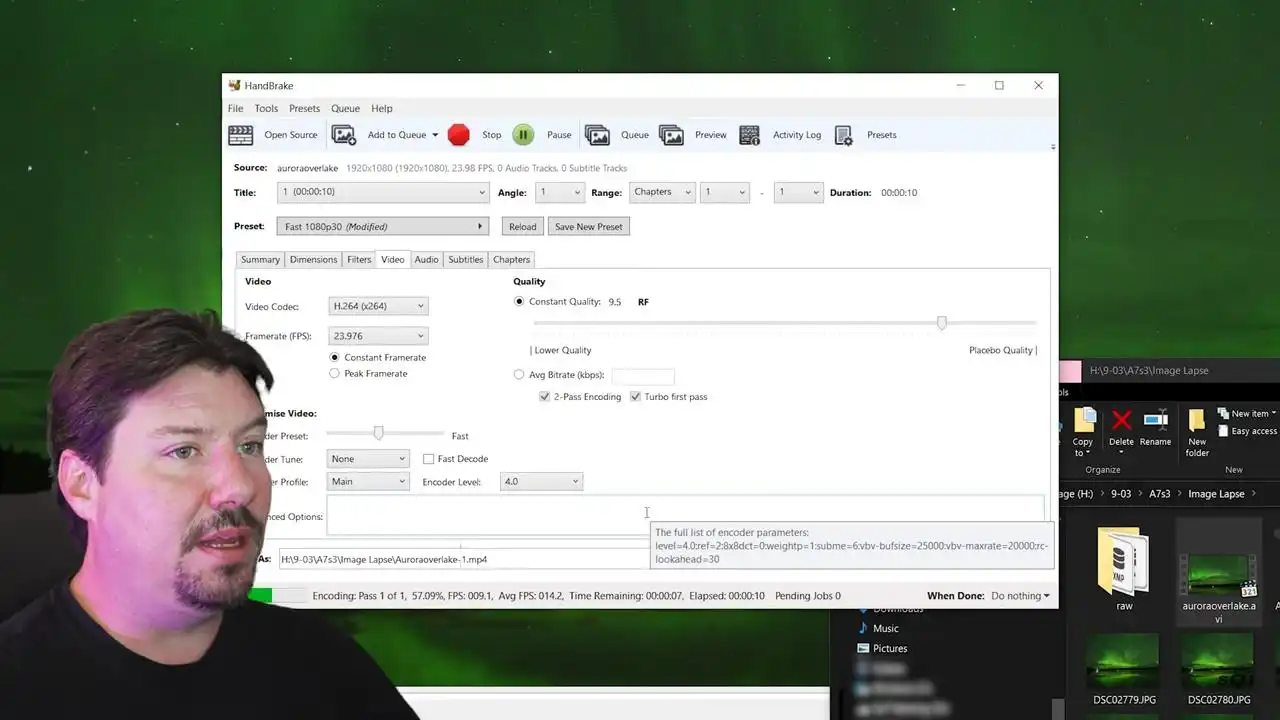Click the Rename icon in Explorer ribbon
This screenshot has width=1280, height=720.
[1156, 421]
